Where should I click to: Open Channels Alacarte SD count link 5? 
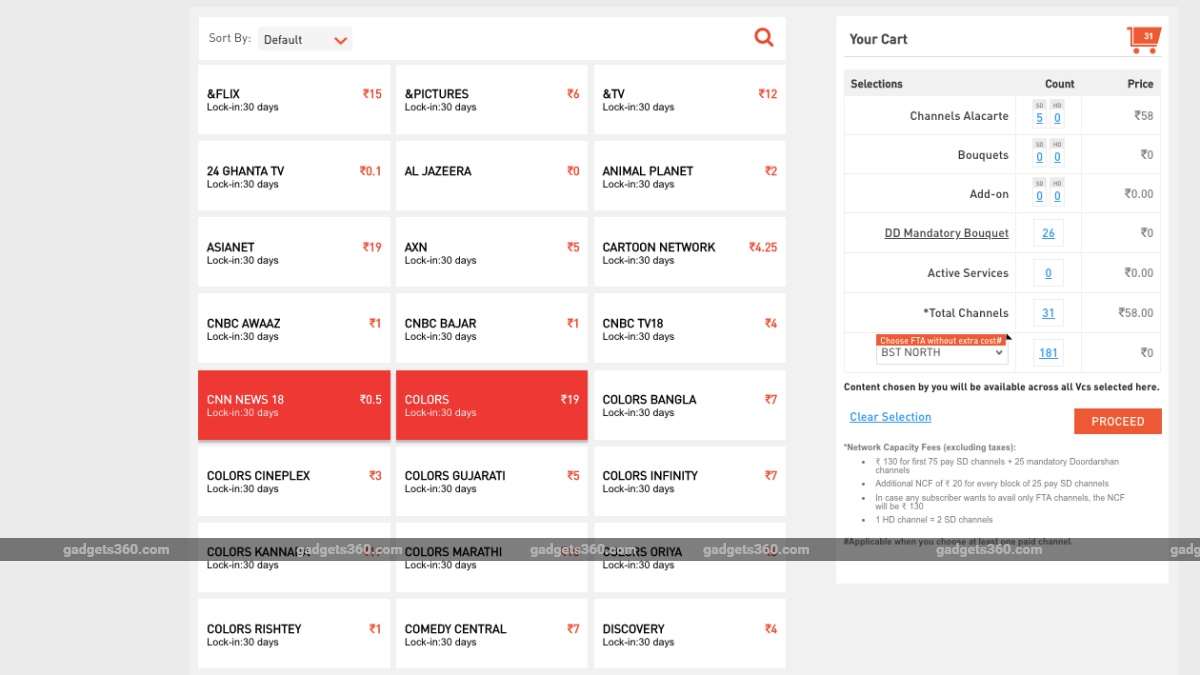tap(1039, 118)
